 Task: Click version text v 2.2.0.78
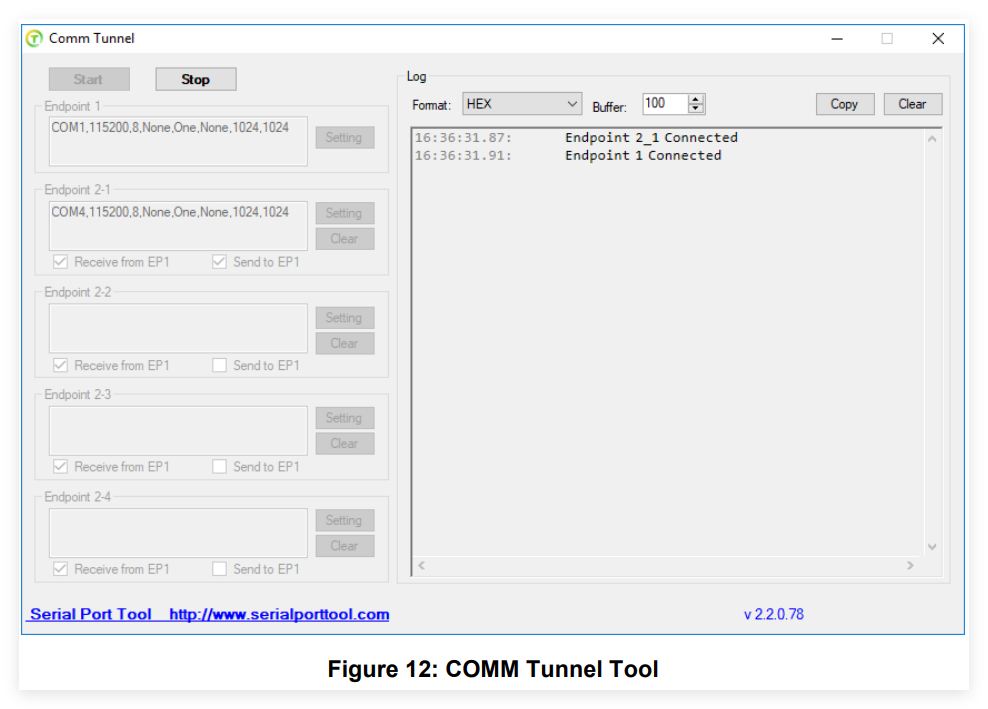pyautogui.click(x=774, y=614)
